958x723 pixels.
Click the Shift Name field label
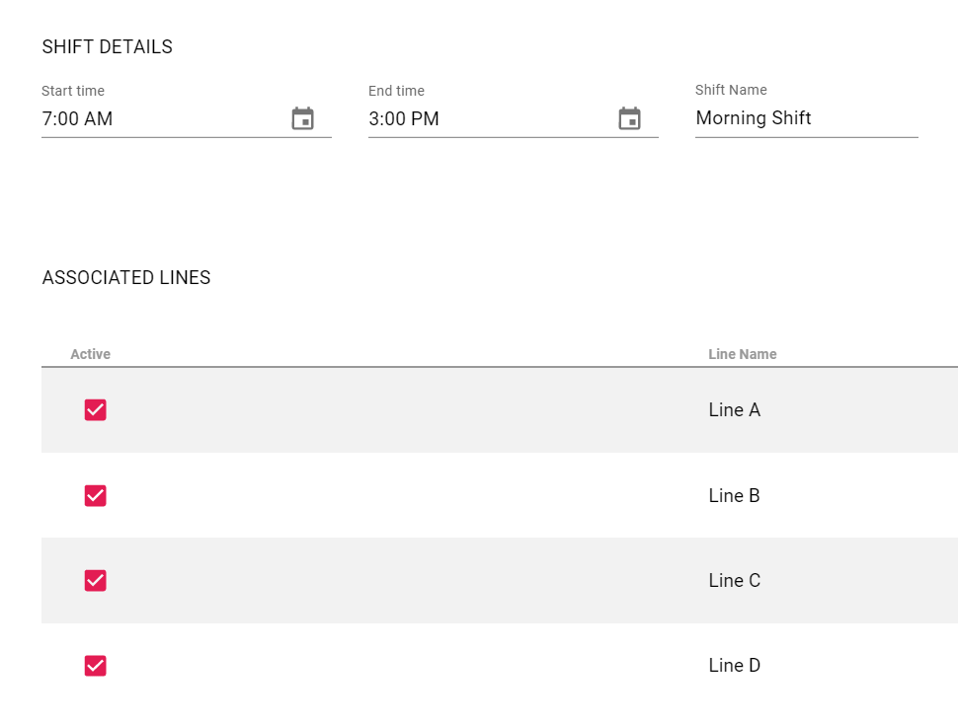731,90
